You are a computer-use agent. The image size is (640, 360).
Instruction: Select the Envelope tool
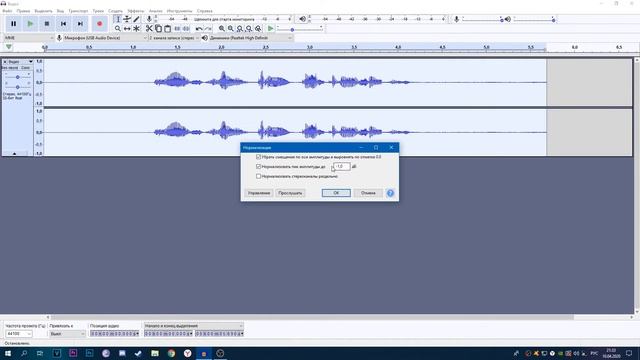tap(127, 19)
